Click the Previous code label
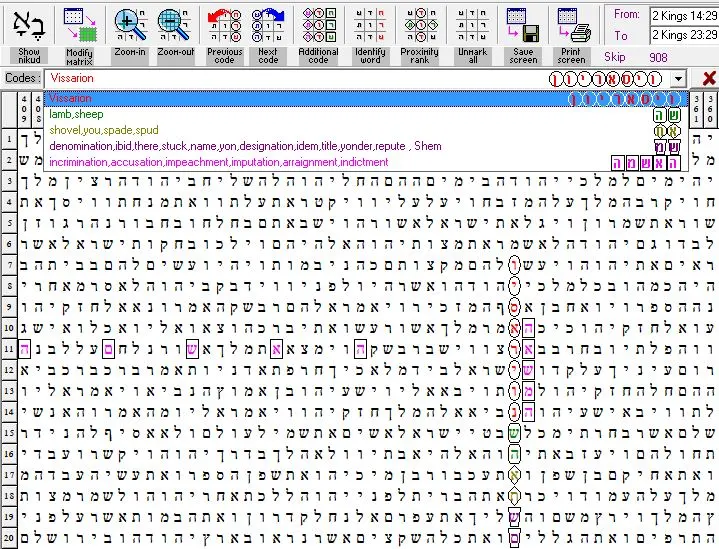Image resolution: width=719 pixels, height=549 pixels. (x=225, y=56)
